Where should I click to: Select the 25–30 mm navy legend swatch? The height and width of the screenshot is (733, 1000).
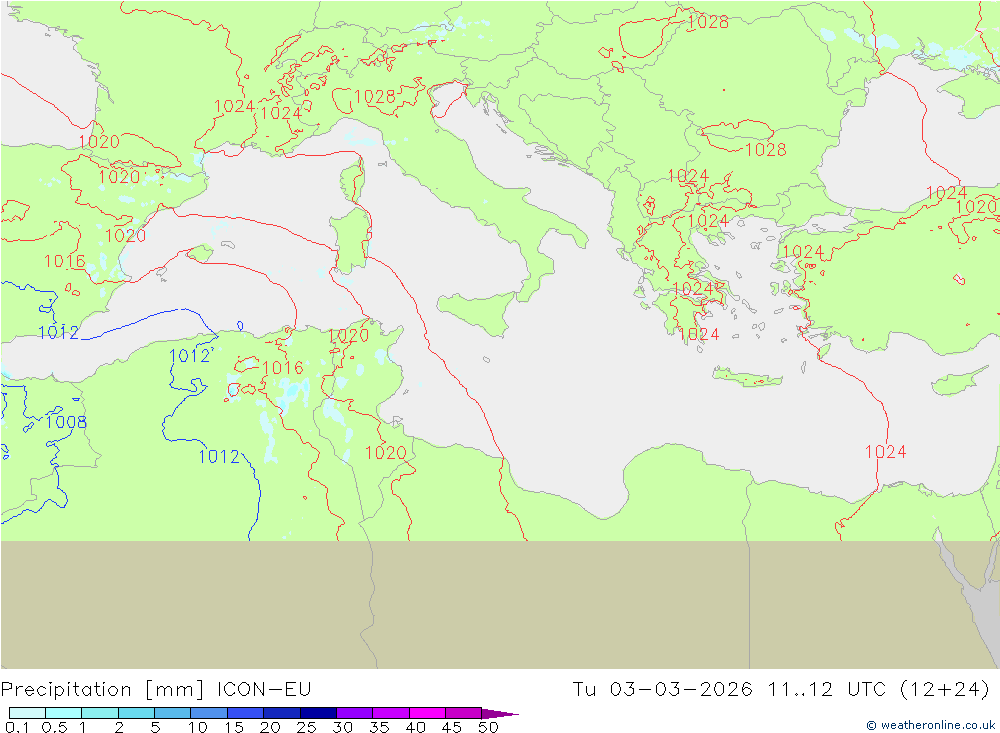point(318,713)
